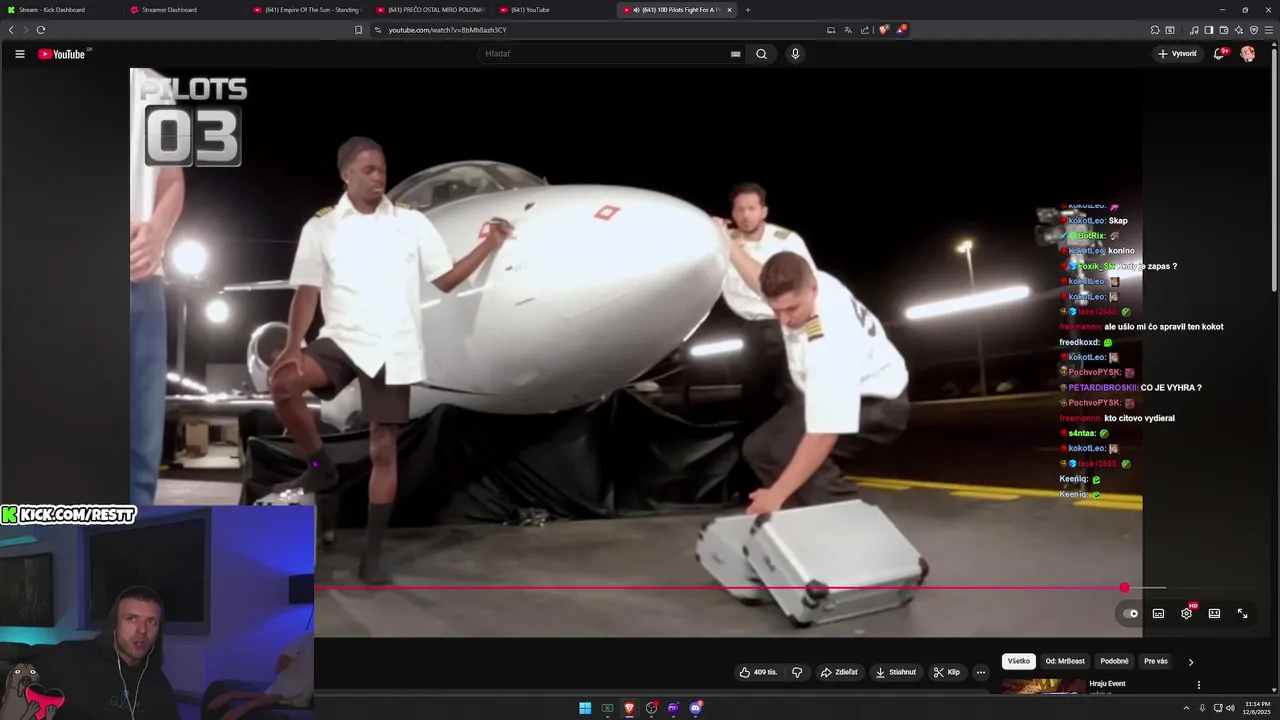Click the Klip clip button

[947, 672]
